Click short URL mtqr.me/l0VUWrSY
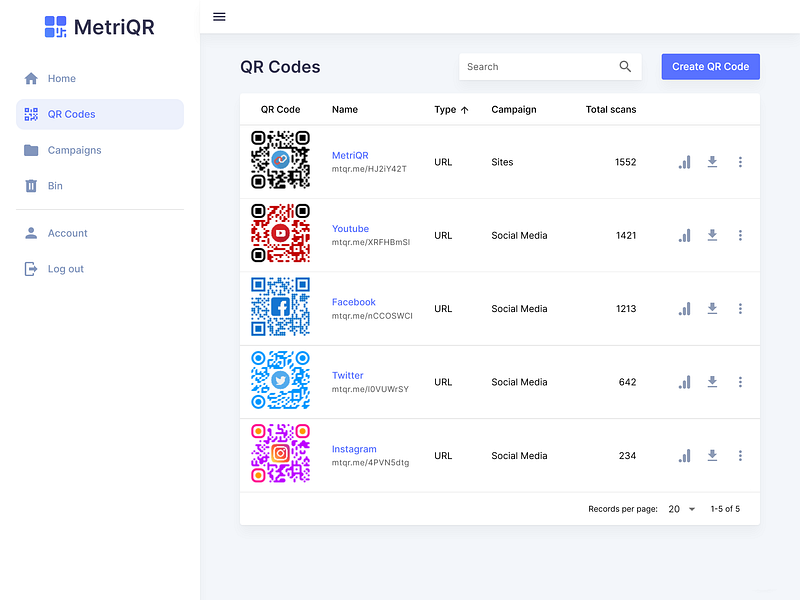800x600 pixels. pos(370,389)
